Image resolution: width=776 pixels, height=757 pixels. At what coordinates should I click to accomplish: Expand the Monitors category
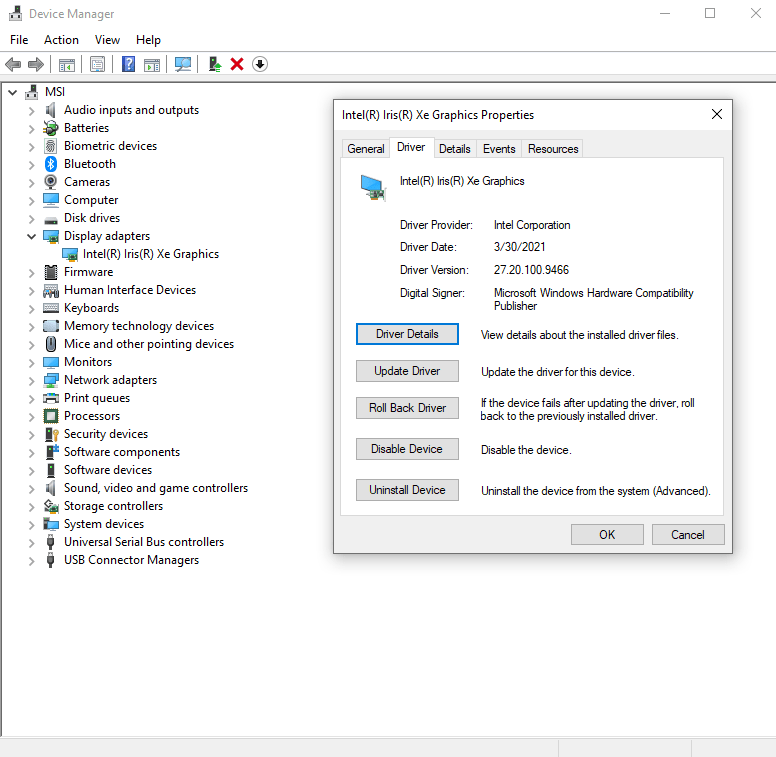[x=32, y=362]
